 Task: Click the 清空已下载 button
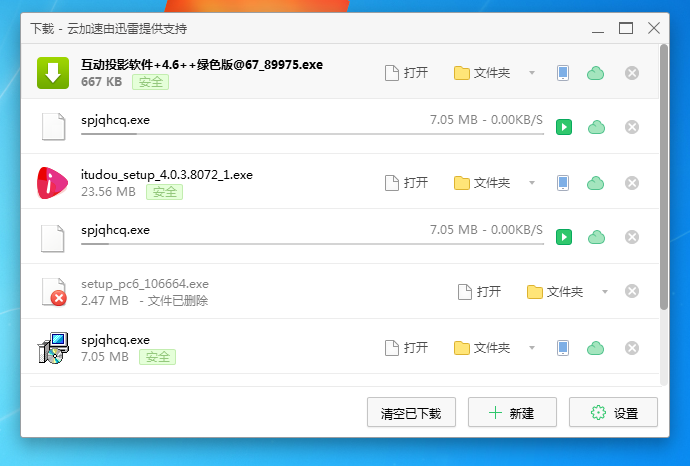[411, 412]
